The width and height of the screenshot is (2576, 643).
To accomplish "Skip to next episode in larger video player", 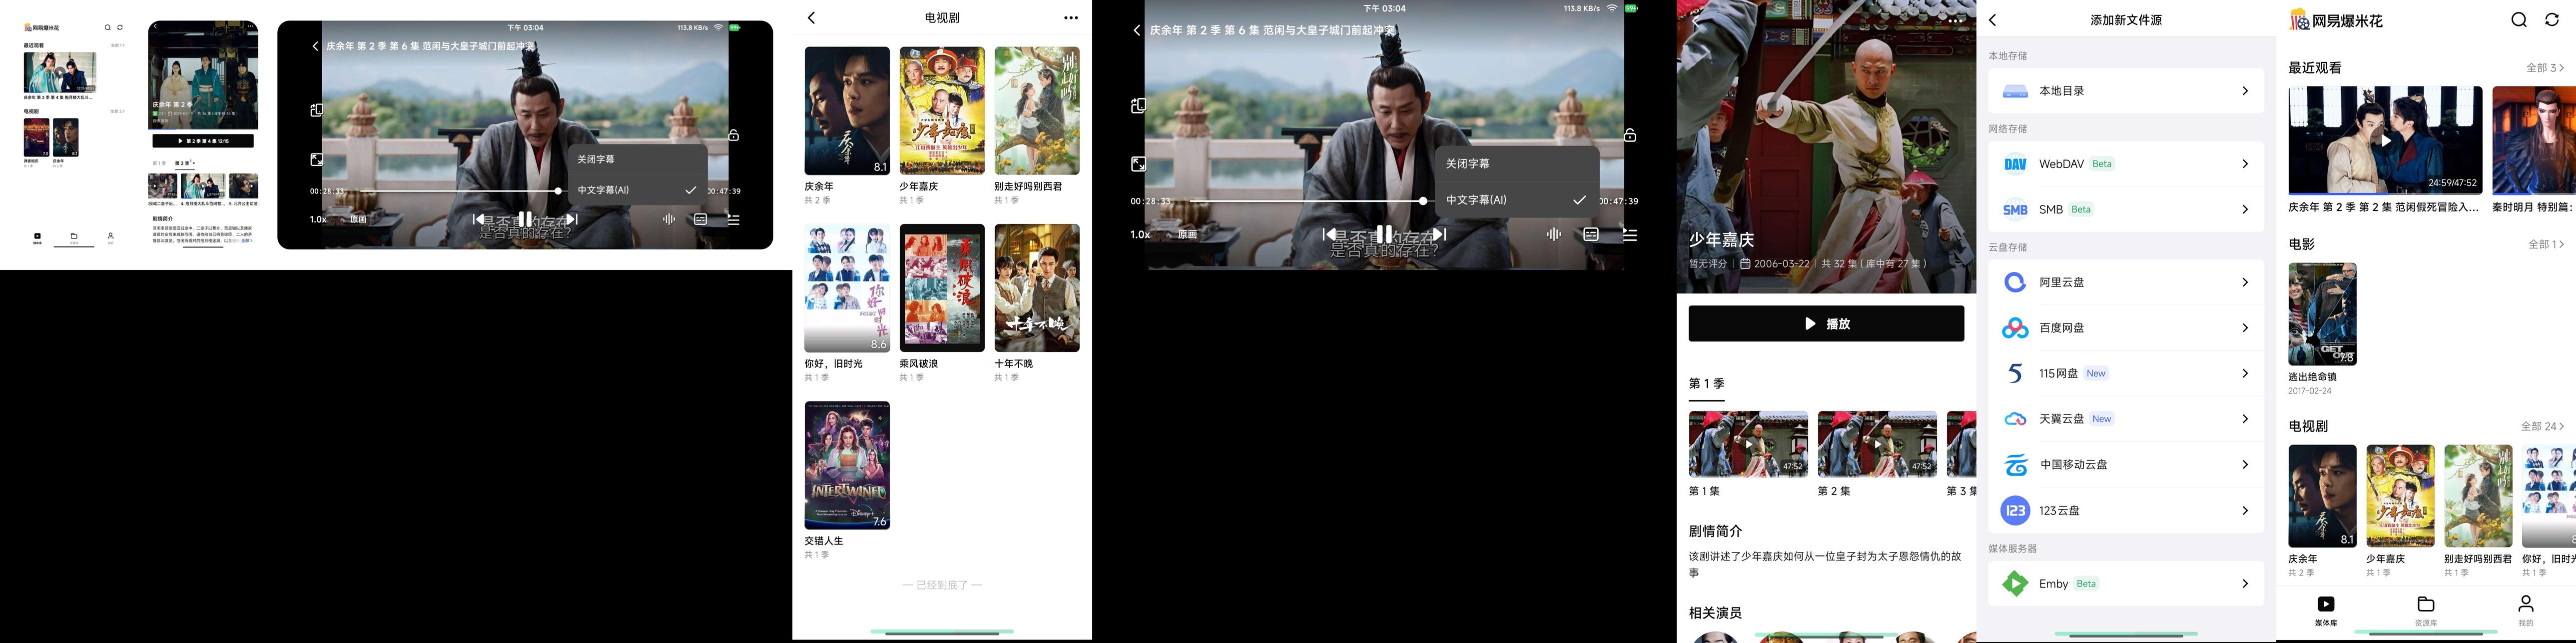I will tap(1439, 234).
